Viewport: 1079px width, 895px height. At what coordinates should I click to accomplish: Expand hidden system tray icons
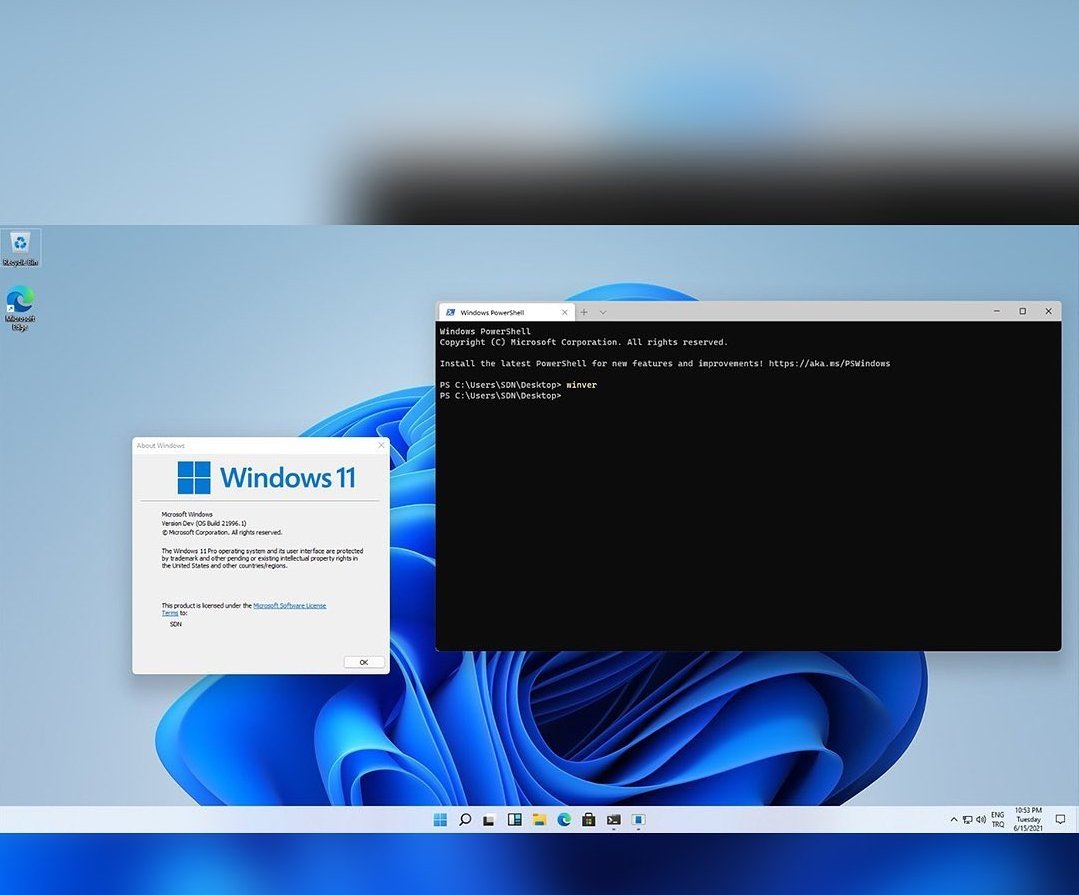coord(953,819)
